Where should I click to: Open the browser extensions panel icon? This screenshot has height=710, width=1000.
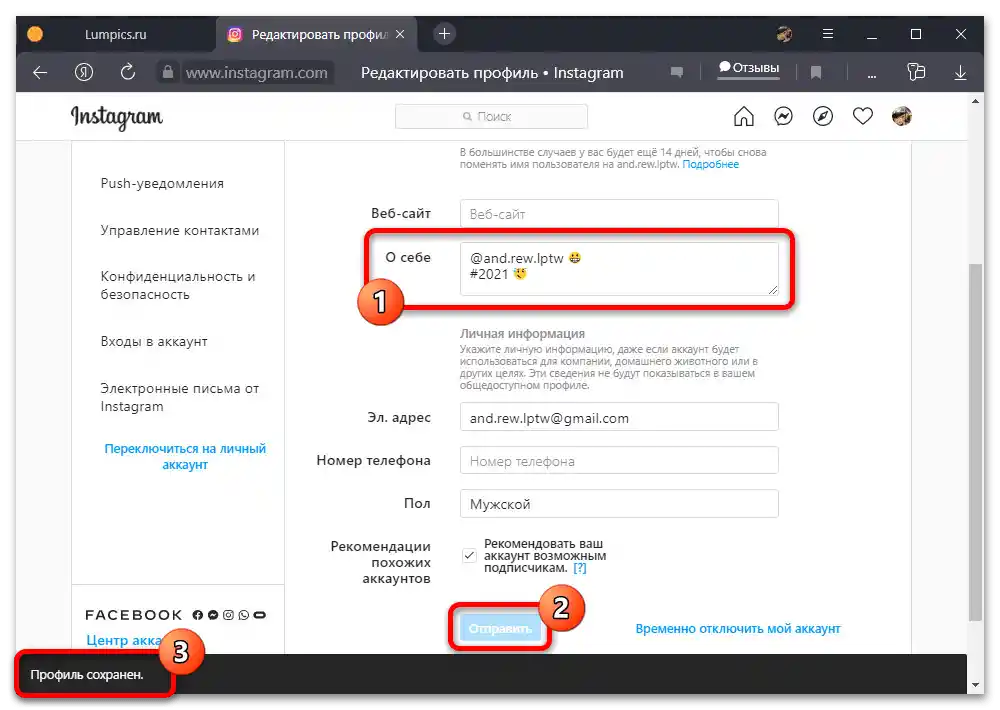click(x=916, y=72)
